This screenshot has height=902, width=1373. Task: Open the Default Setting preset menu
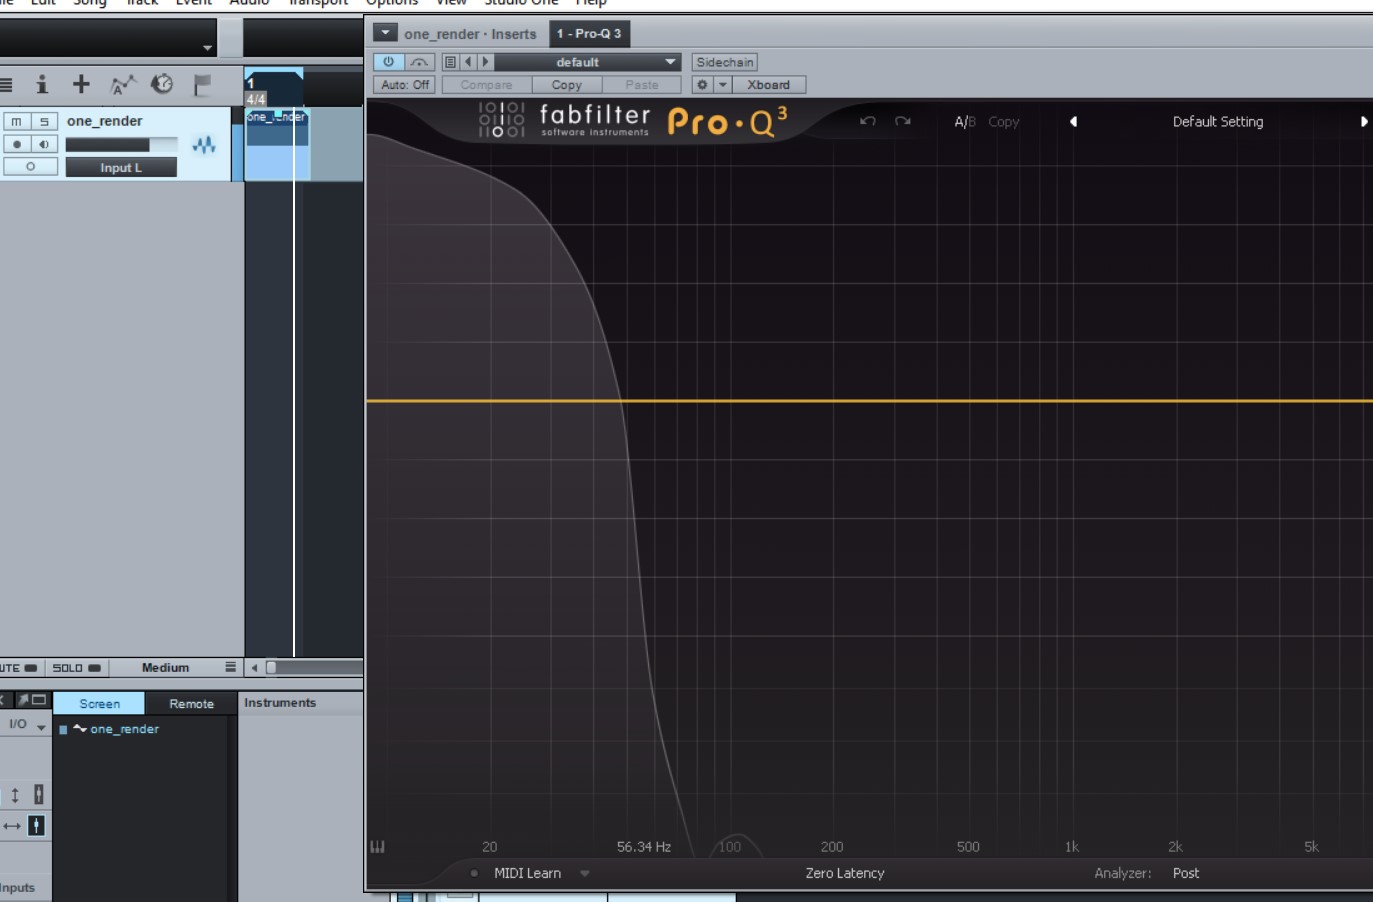click(x=1217, y=122)
